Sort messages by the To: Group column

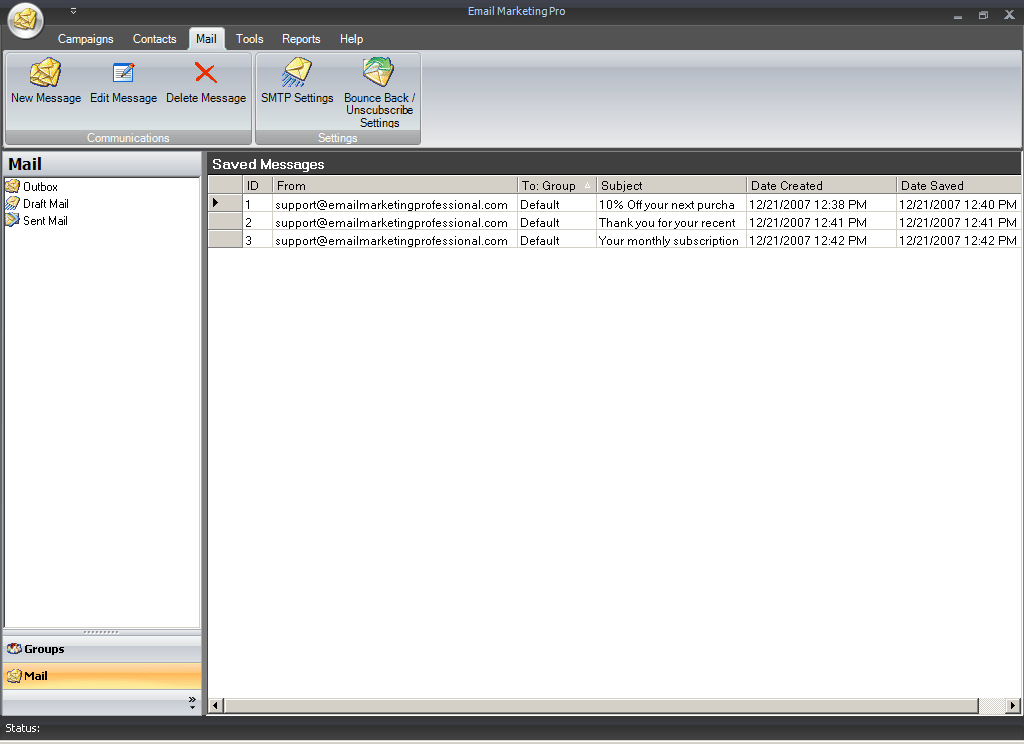(553, 185)
